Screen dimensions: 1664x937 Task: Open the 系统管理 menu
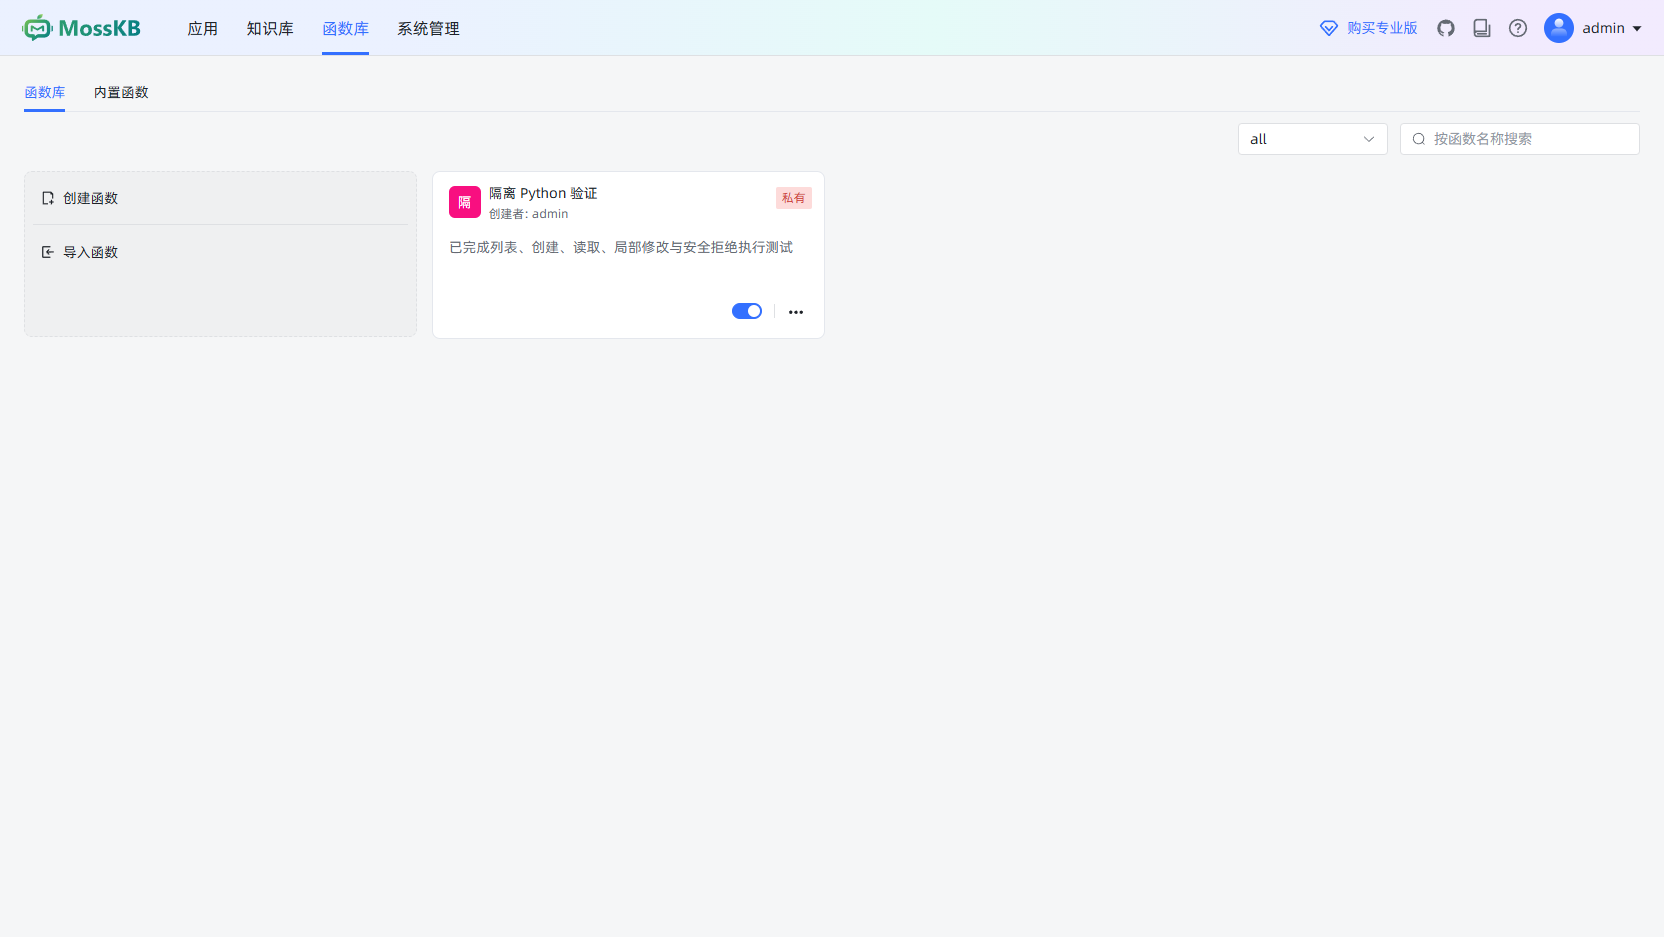(428, 28)
